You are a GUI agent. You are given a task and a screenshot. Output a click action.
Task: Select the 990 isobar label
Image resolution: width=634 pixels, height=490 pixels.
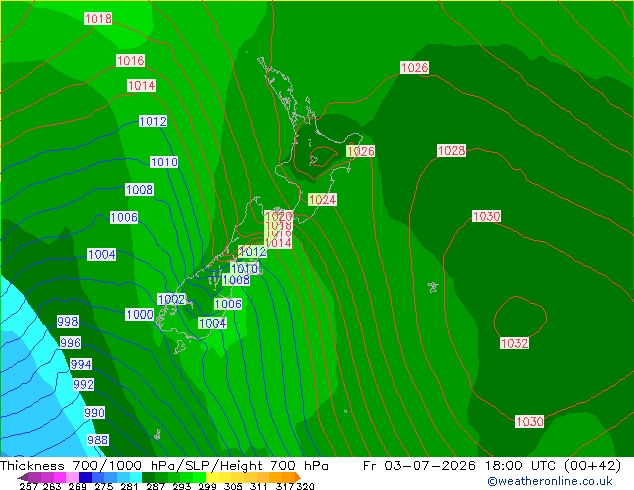[x=95, y=413]
